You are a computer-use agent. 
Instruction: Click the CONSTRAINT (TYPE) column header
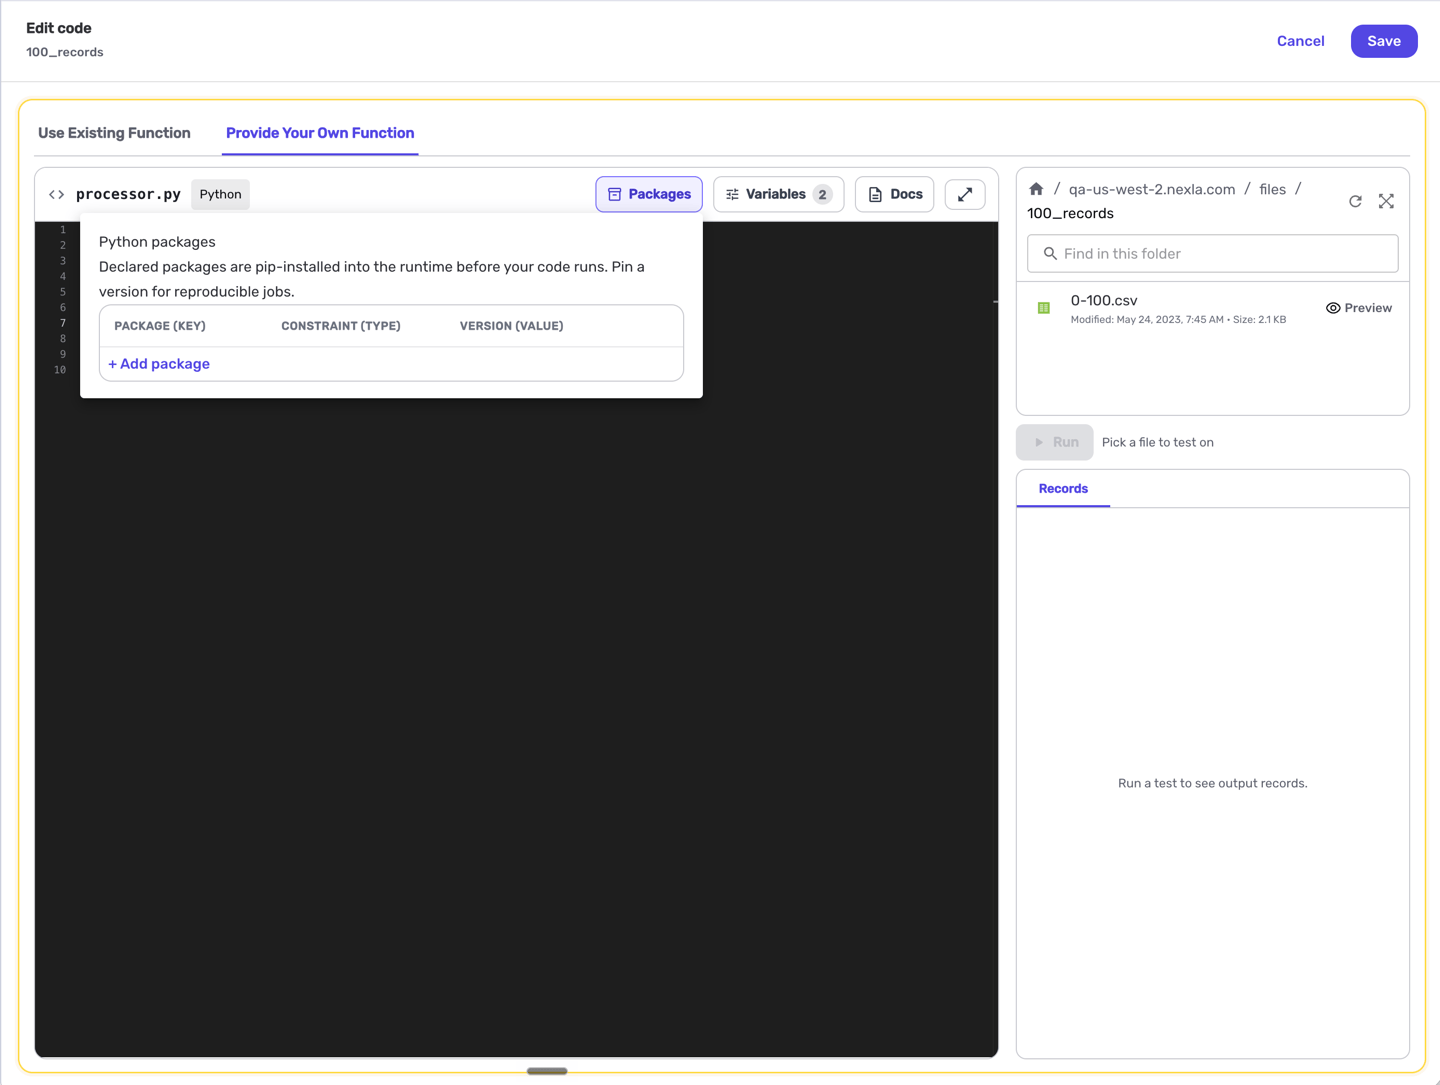click(x=341, y=326)
